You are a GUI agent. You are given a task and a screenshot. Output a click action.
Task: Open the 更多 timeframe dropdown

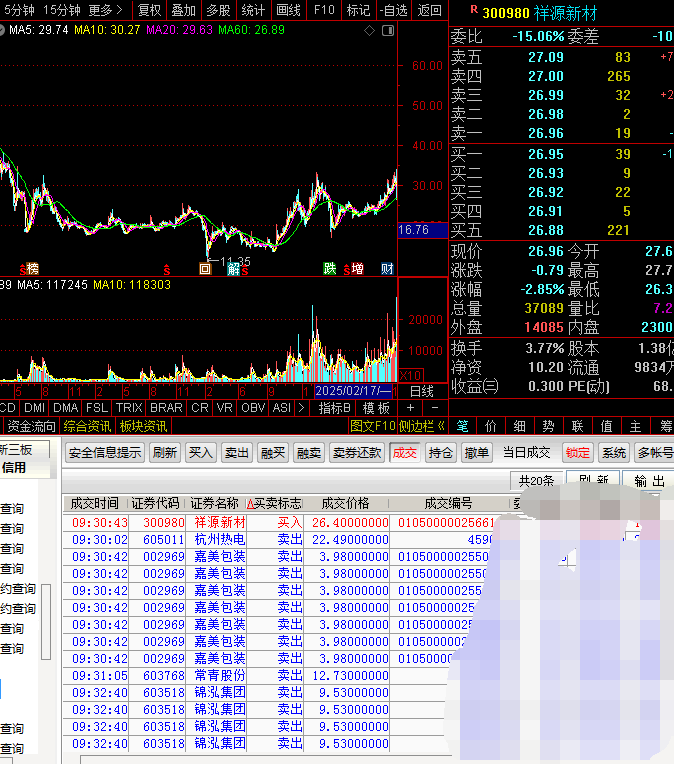coord(106,10)
